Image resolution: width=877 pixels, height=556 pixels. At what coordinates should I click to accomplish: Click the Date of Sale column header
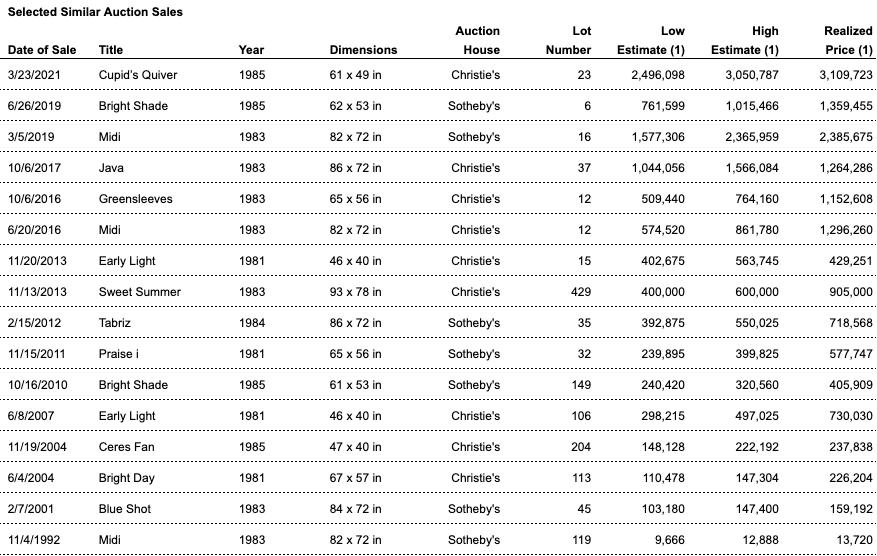[x=42, y=50]
